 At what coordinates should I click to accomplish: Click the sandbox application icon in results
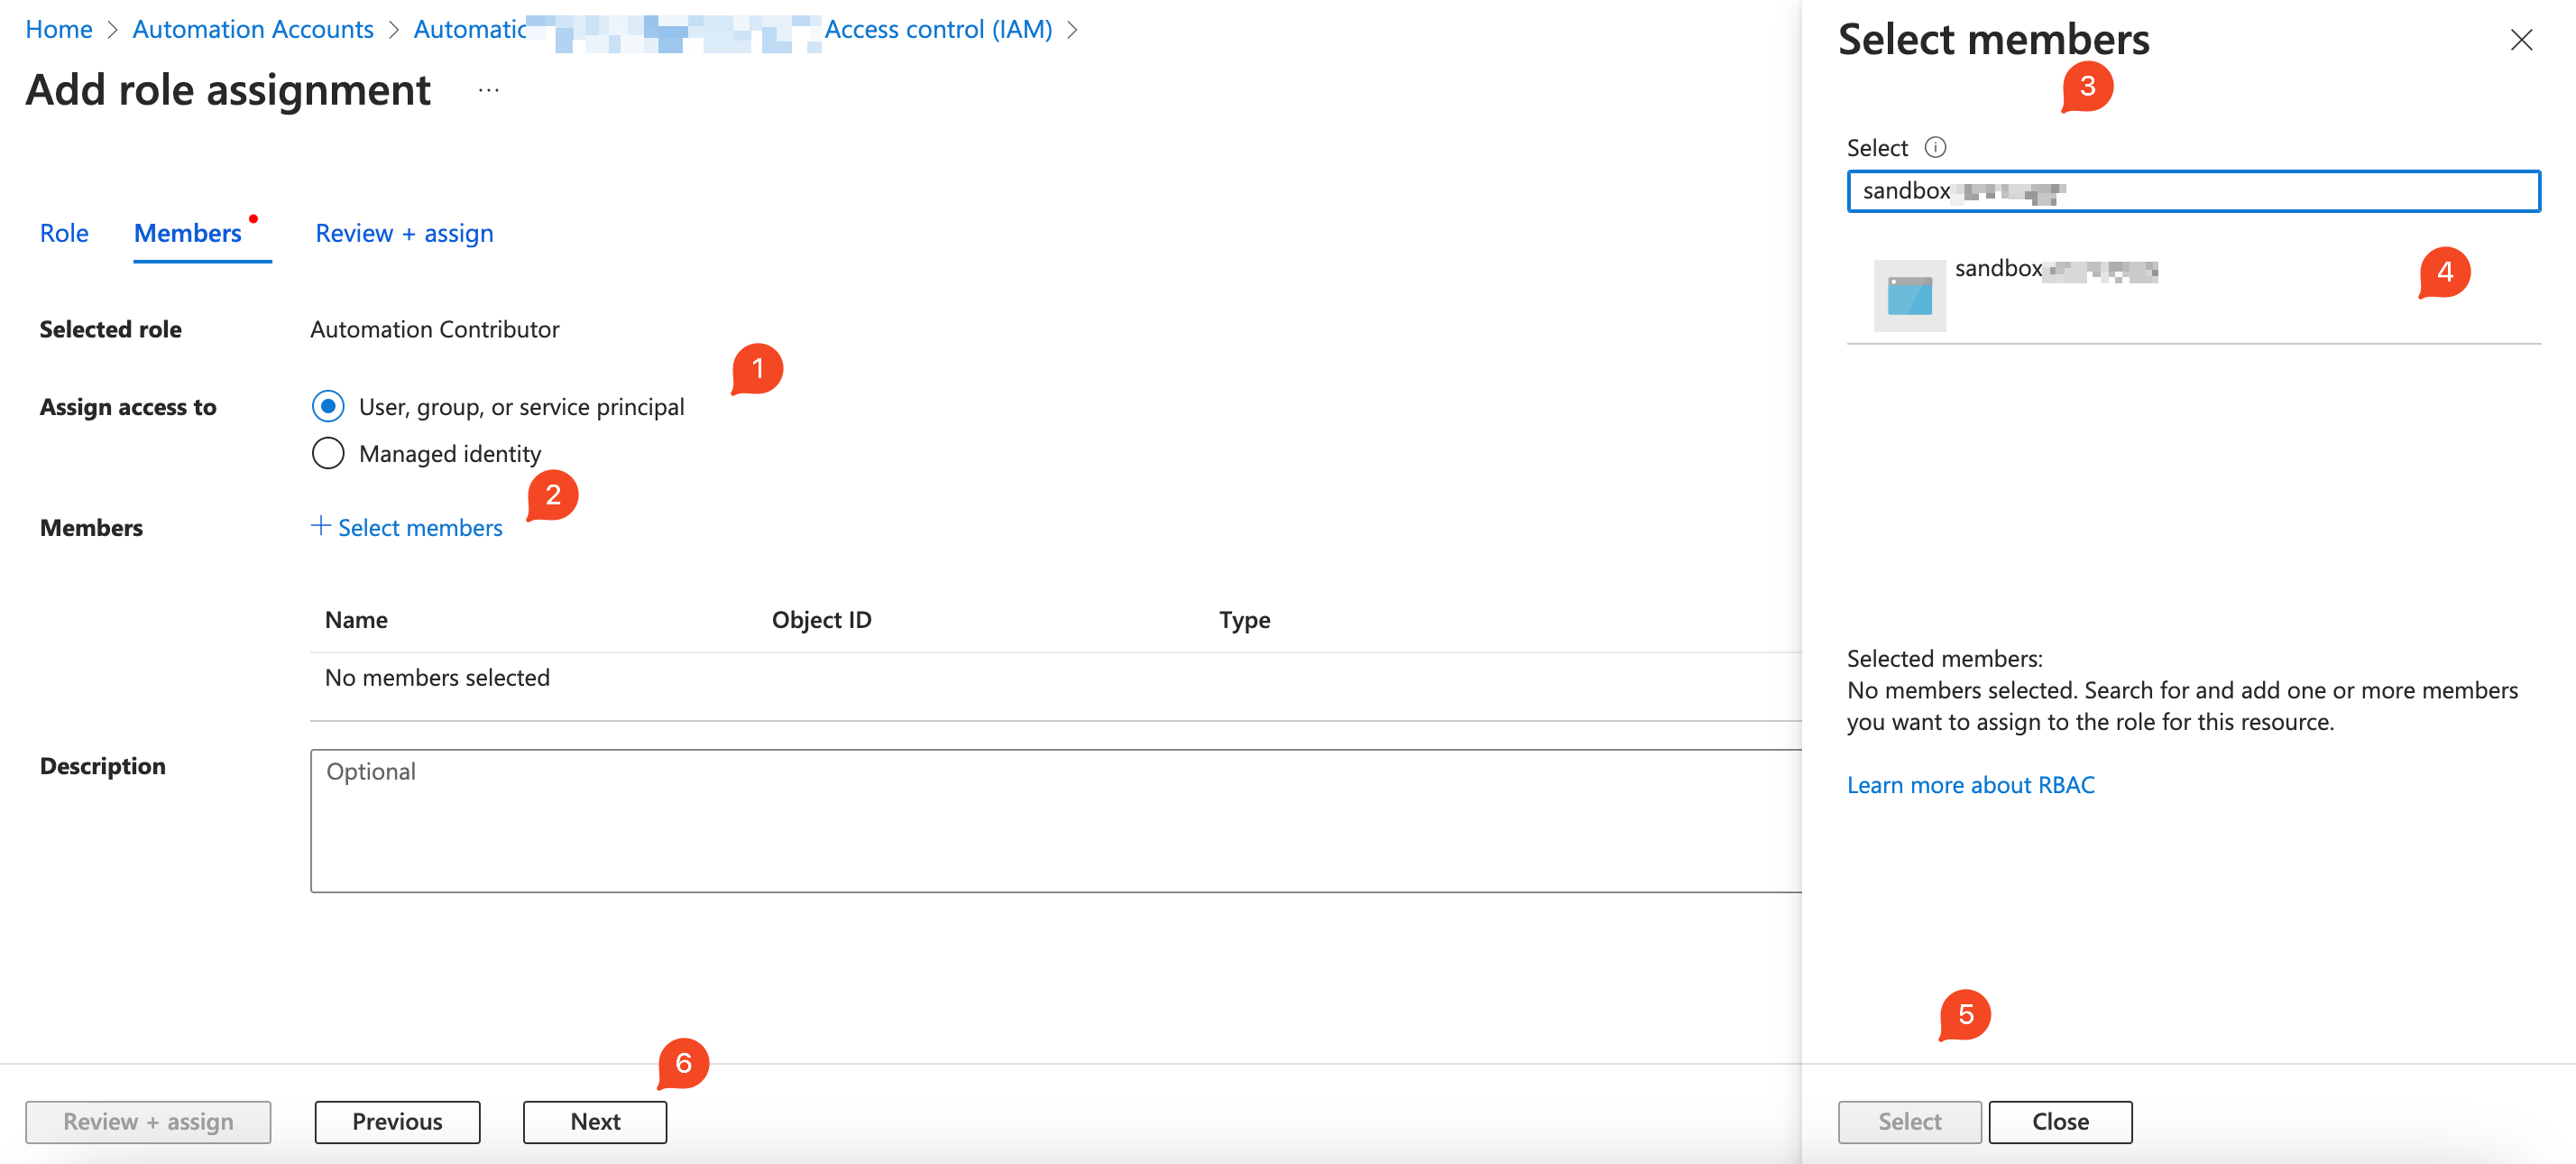point(1909,295)
